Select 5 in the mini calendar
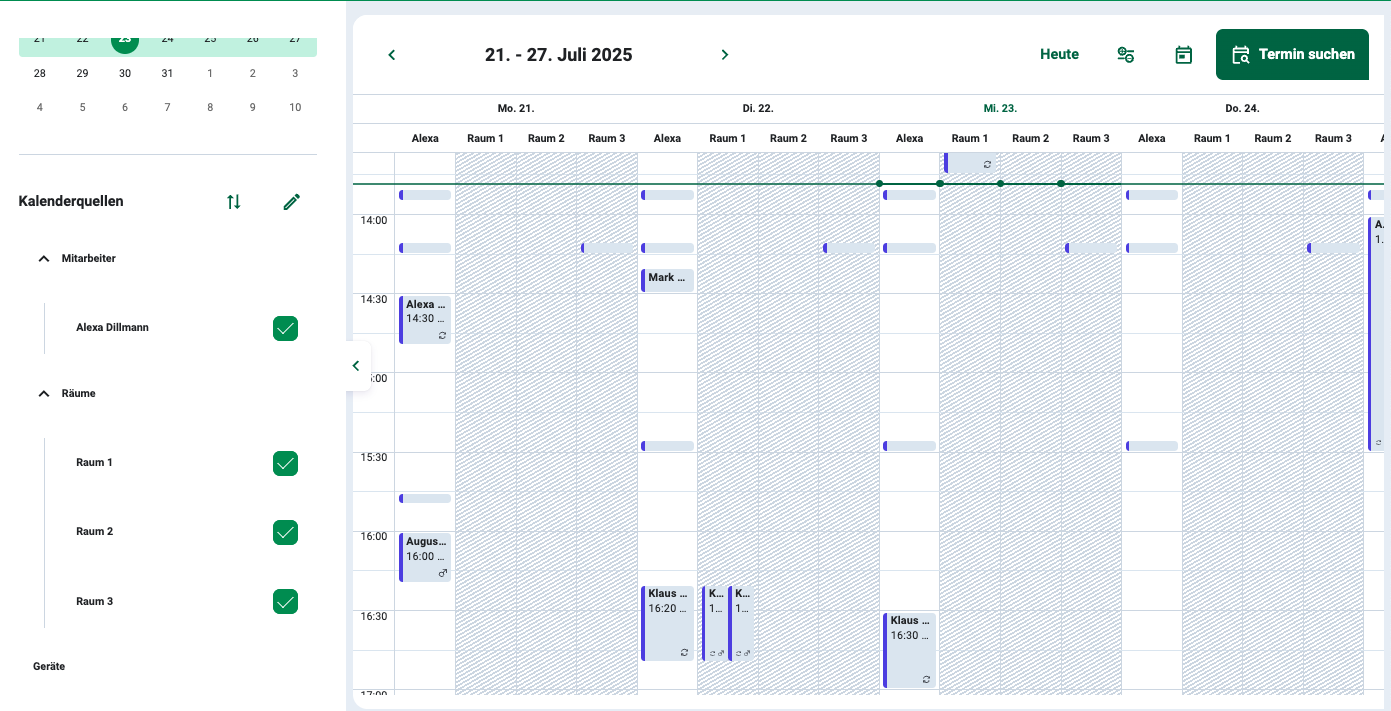The width and height of the screenshot is (1391, 711). point(82,107)
